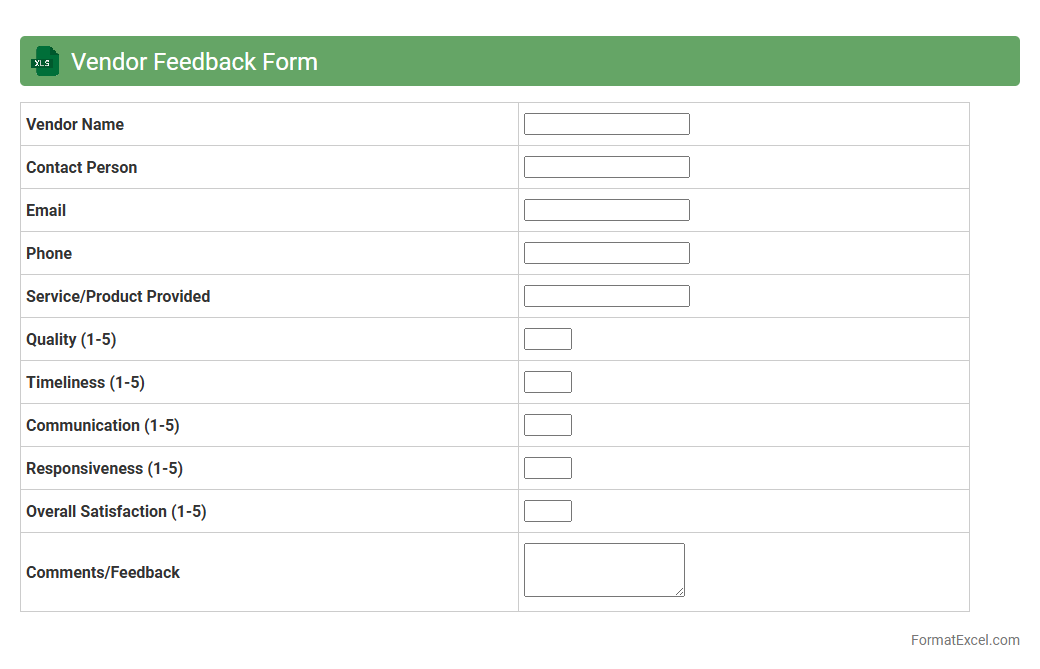The width and height of the screenshot is (1040, 669).
Task: Click the Vendor Name label
Action: 75,124
